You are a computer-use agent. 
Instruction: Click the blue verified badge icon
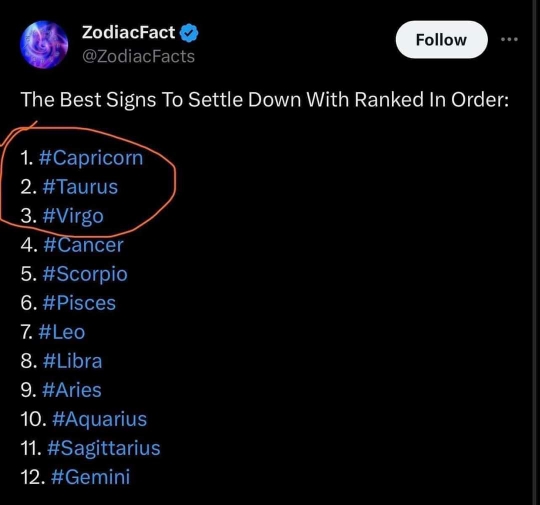click(x=189, y=33)
